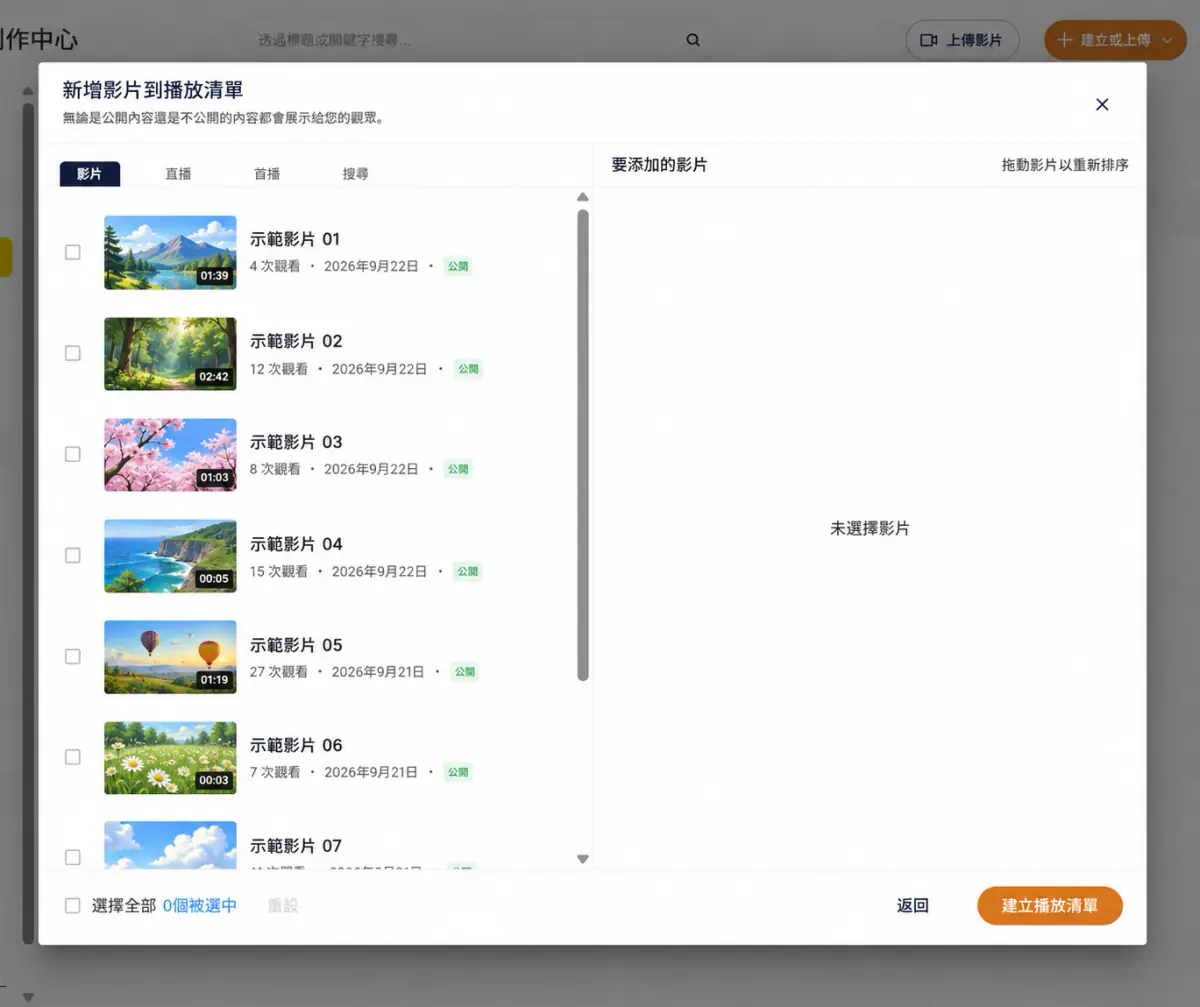
Task: Click the 要添加的影片 panel heading
Action: (659, 164)
